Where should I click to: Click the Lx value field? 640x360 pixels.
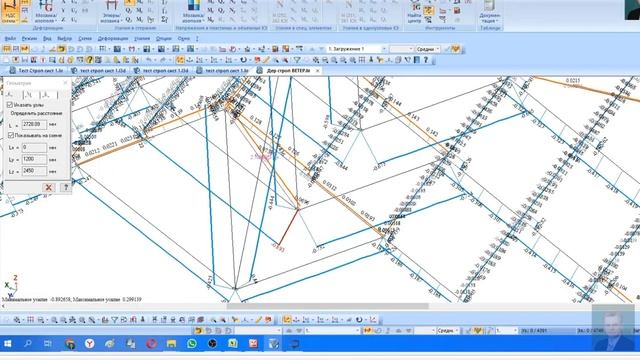(34, 147)
